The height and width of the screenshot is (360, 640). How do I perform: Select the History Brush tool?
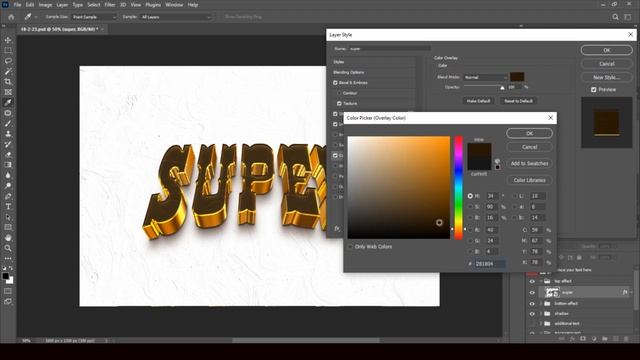pyautogui.click(x=8, y=144)
